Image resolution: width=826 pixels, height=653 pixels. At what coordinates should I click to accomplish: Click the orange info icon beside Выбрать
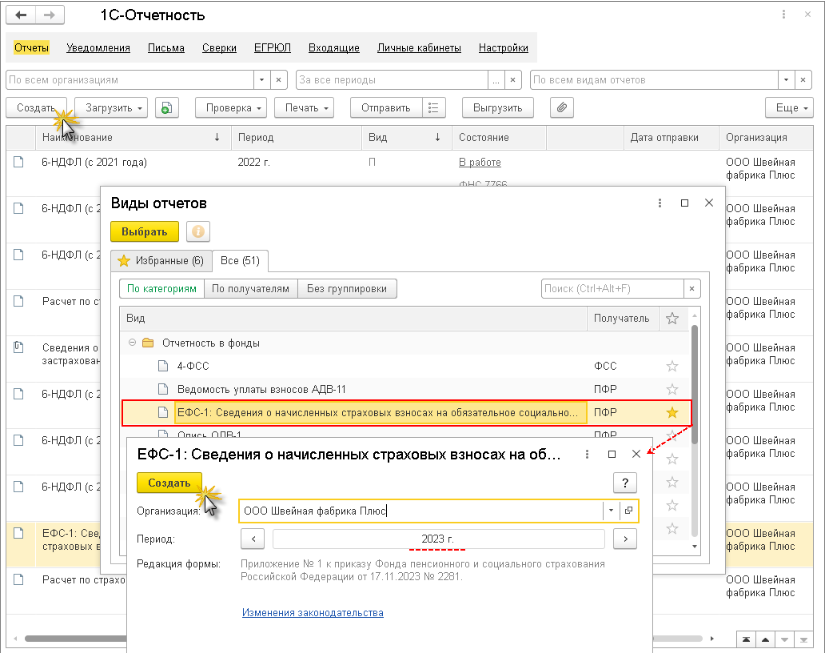[x=198, y=232]
